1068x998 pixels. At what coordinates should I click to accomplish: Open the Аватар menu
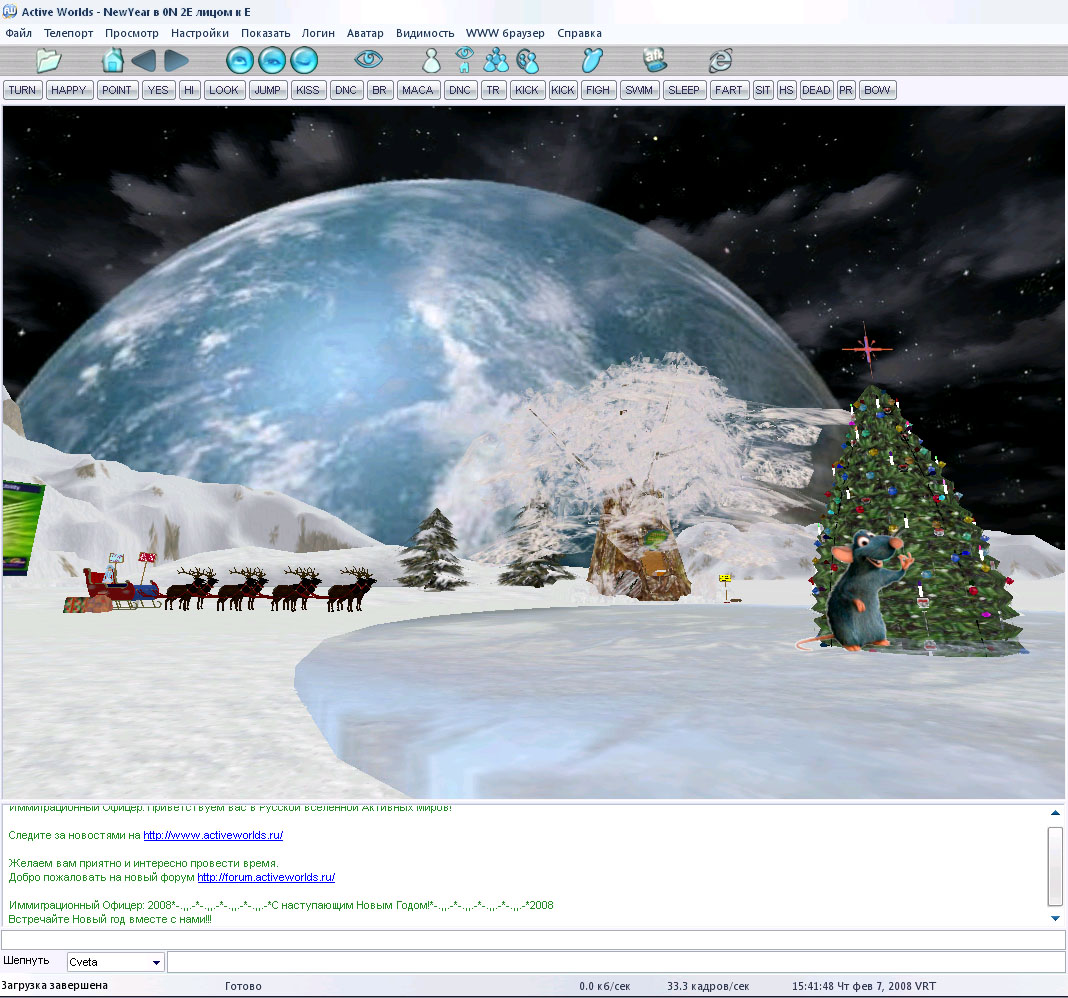(365, 33)
